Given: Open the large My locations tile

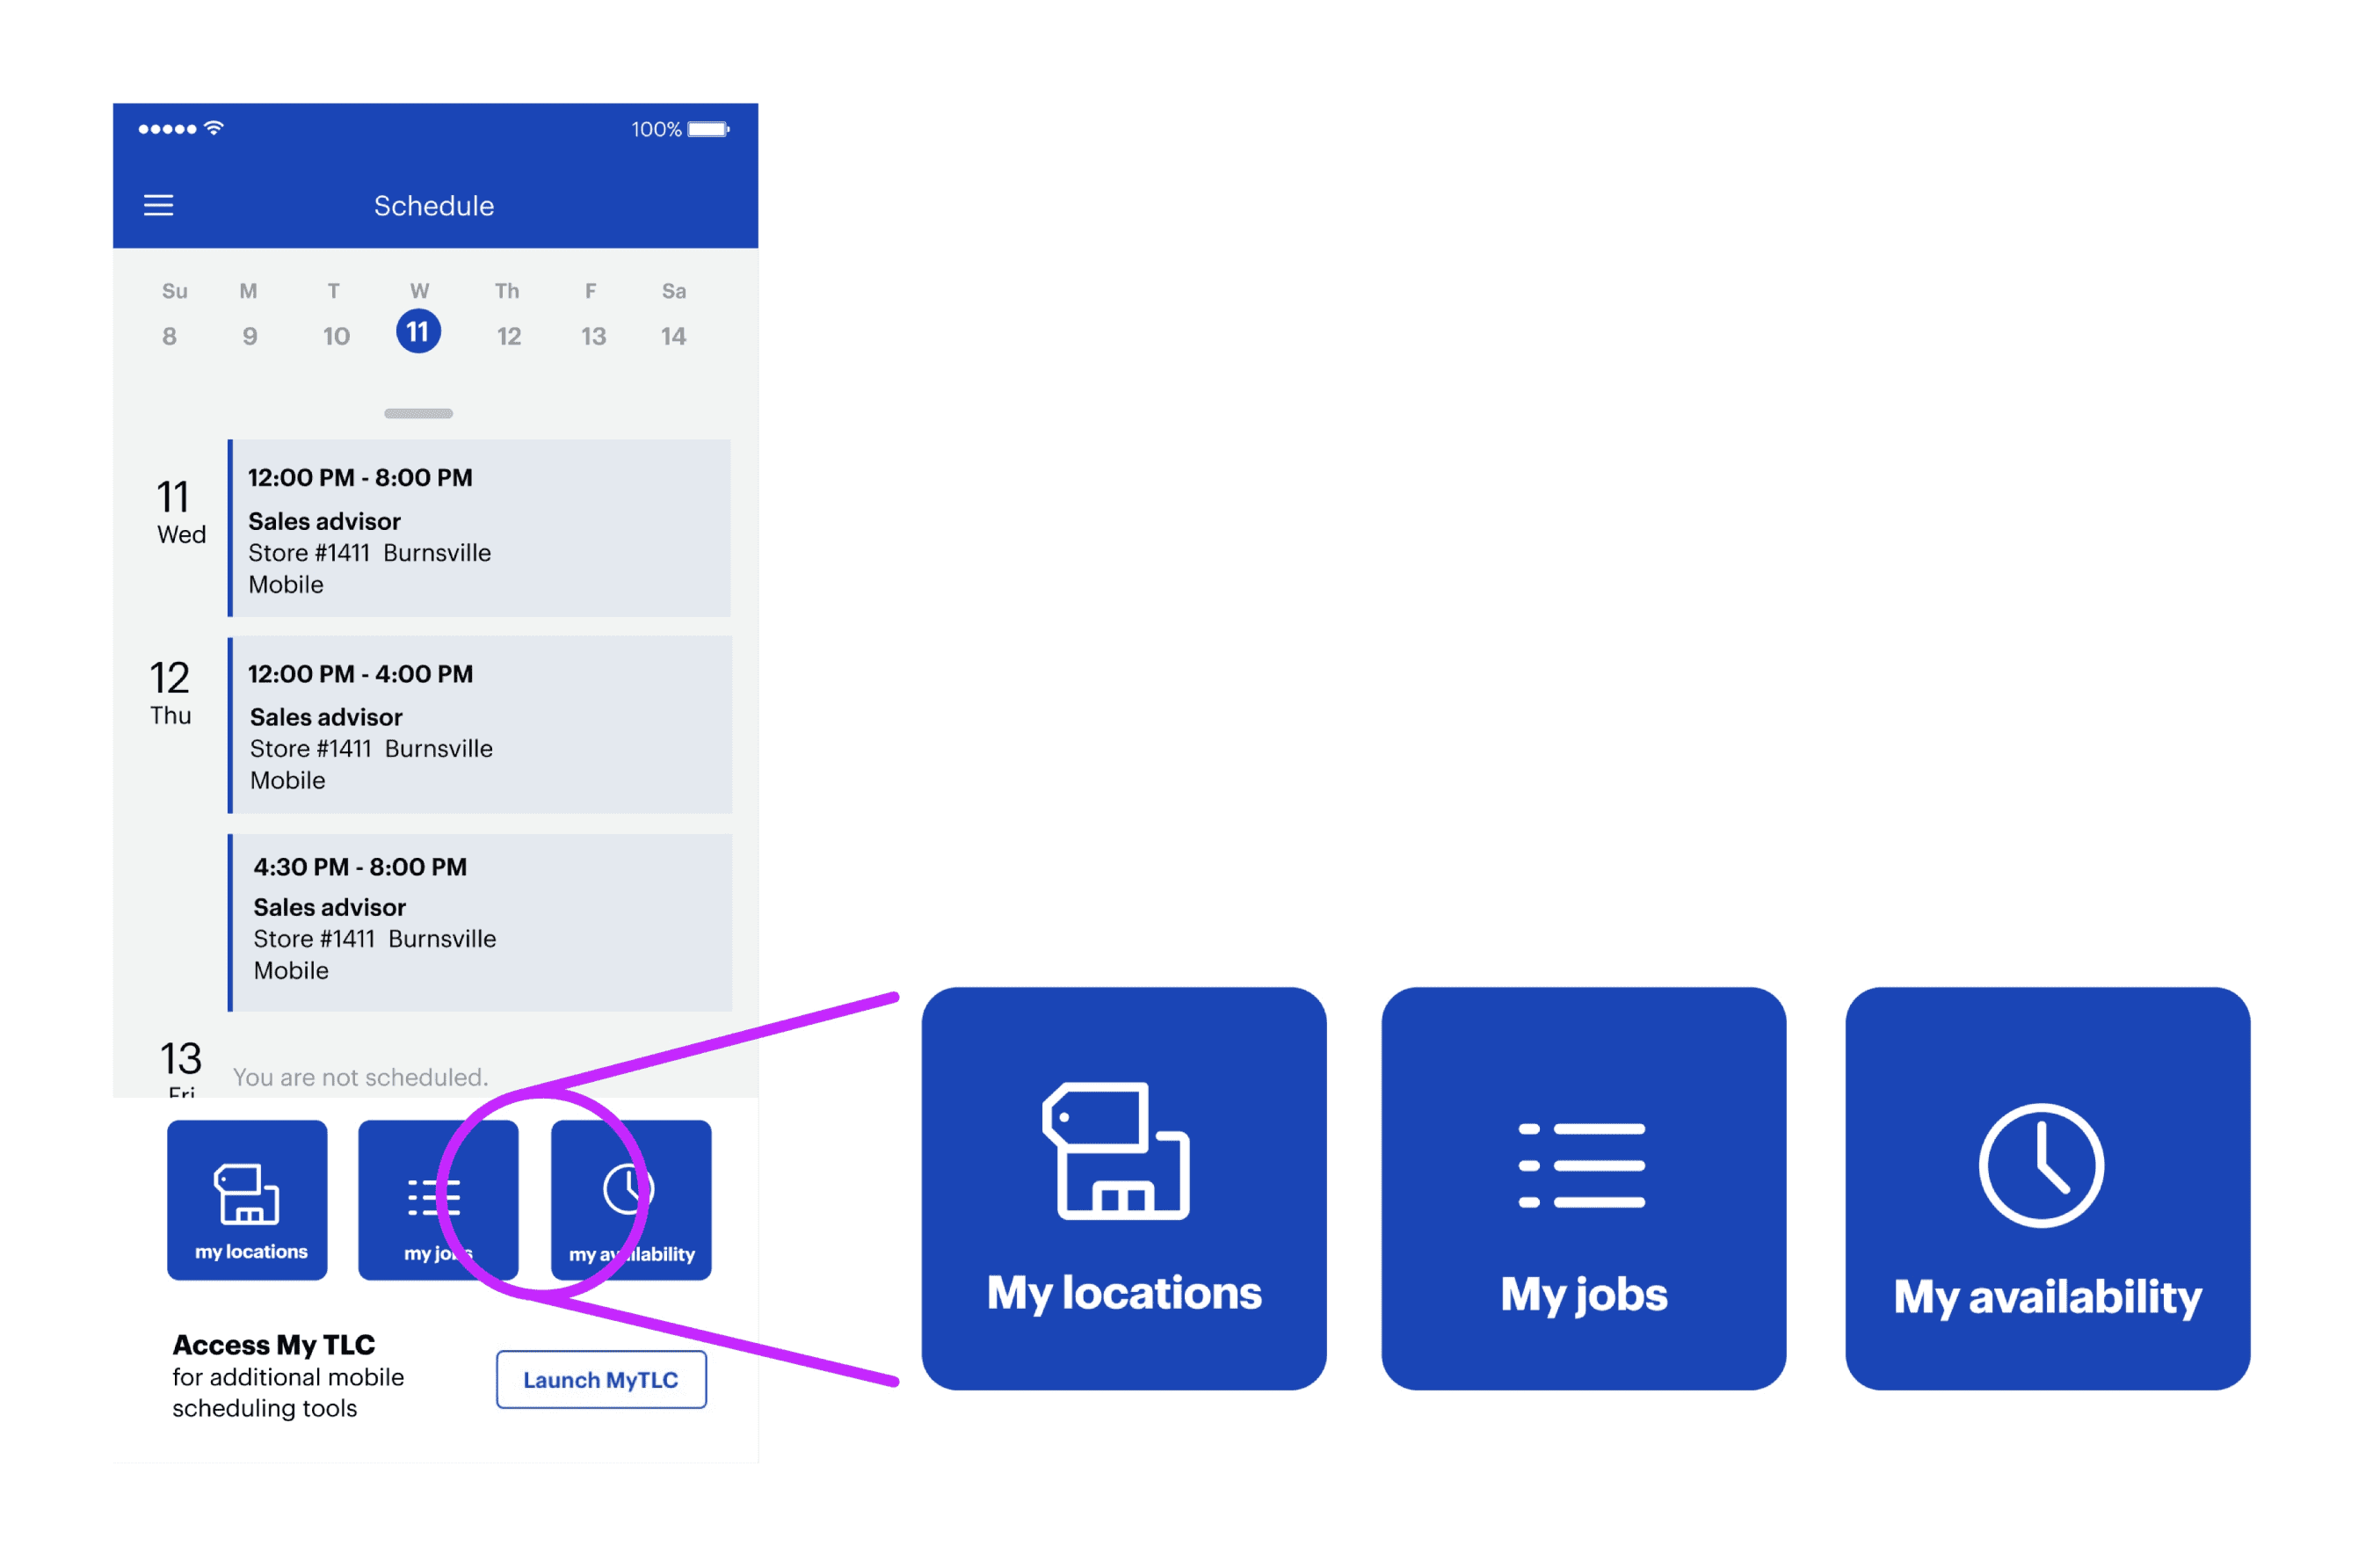Looking at the screenshot, I should 1123,1188.
